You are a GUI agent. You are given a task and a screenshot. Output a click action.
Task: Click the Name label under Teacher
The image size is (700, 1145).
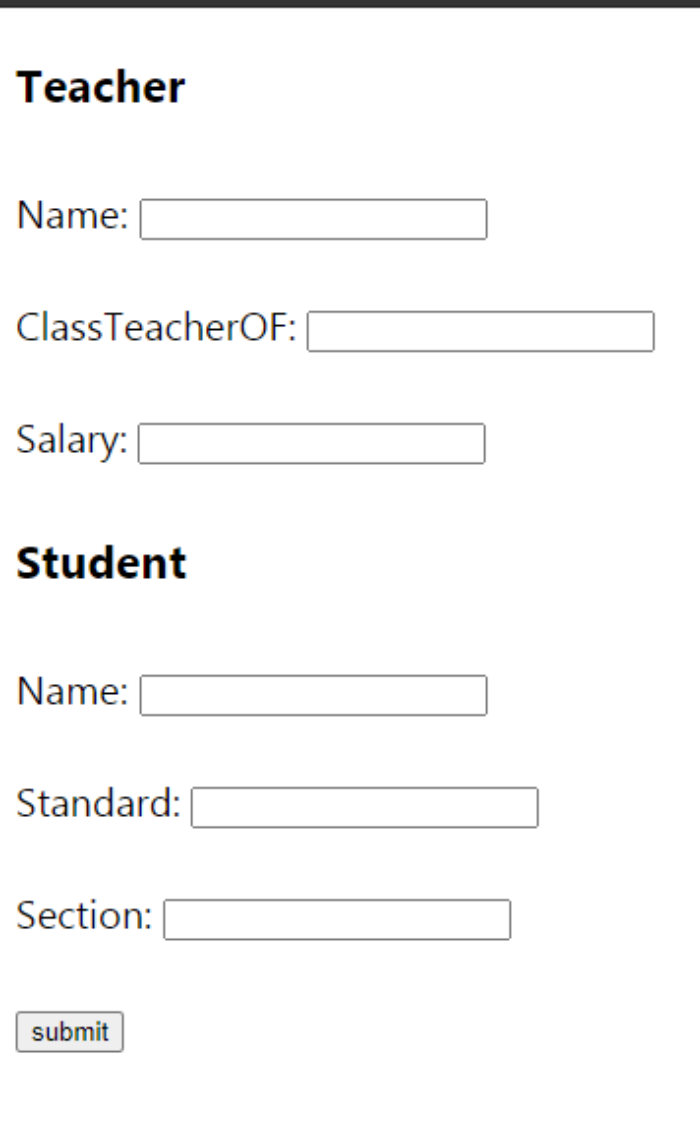(72, 216)
